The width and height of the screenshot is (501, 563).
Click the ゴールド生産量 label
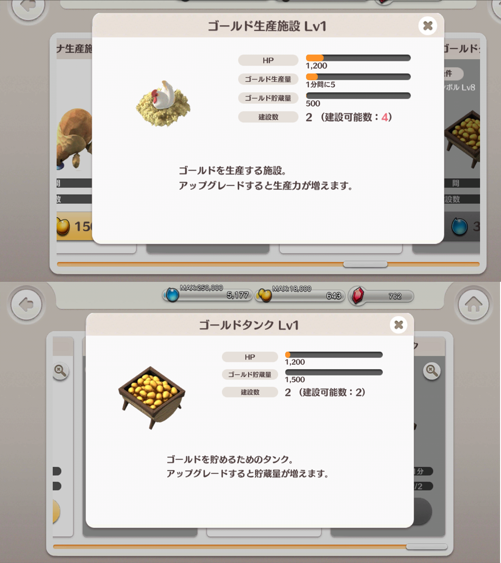[268, 79]
